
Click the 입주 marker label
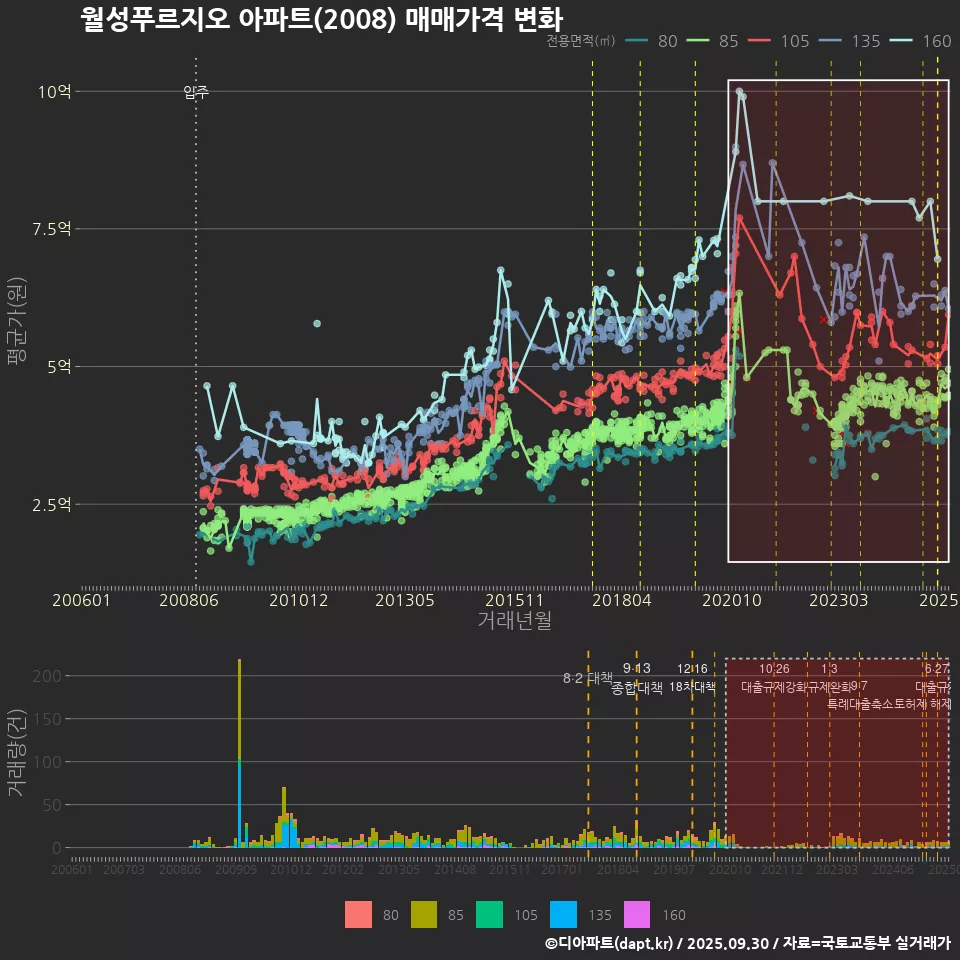click(x=196, y=93)
